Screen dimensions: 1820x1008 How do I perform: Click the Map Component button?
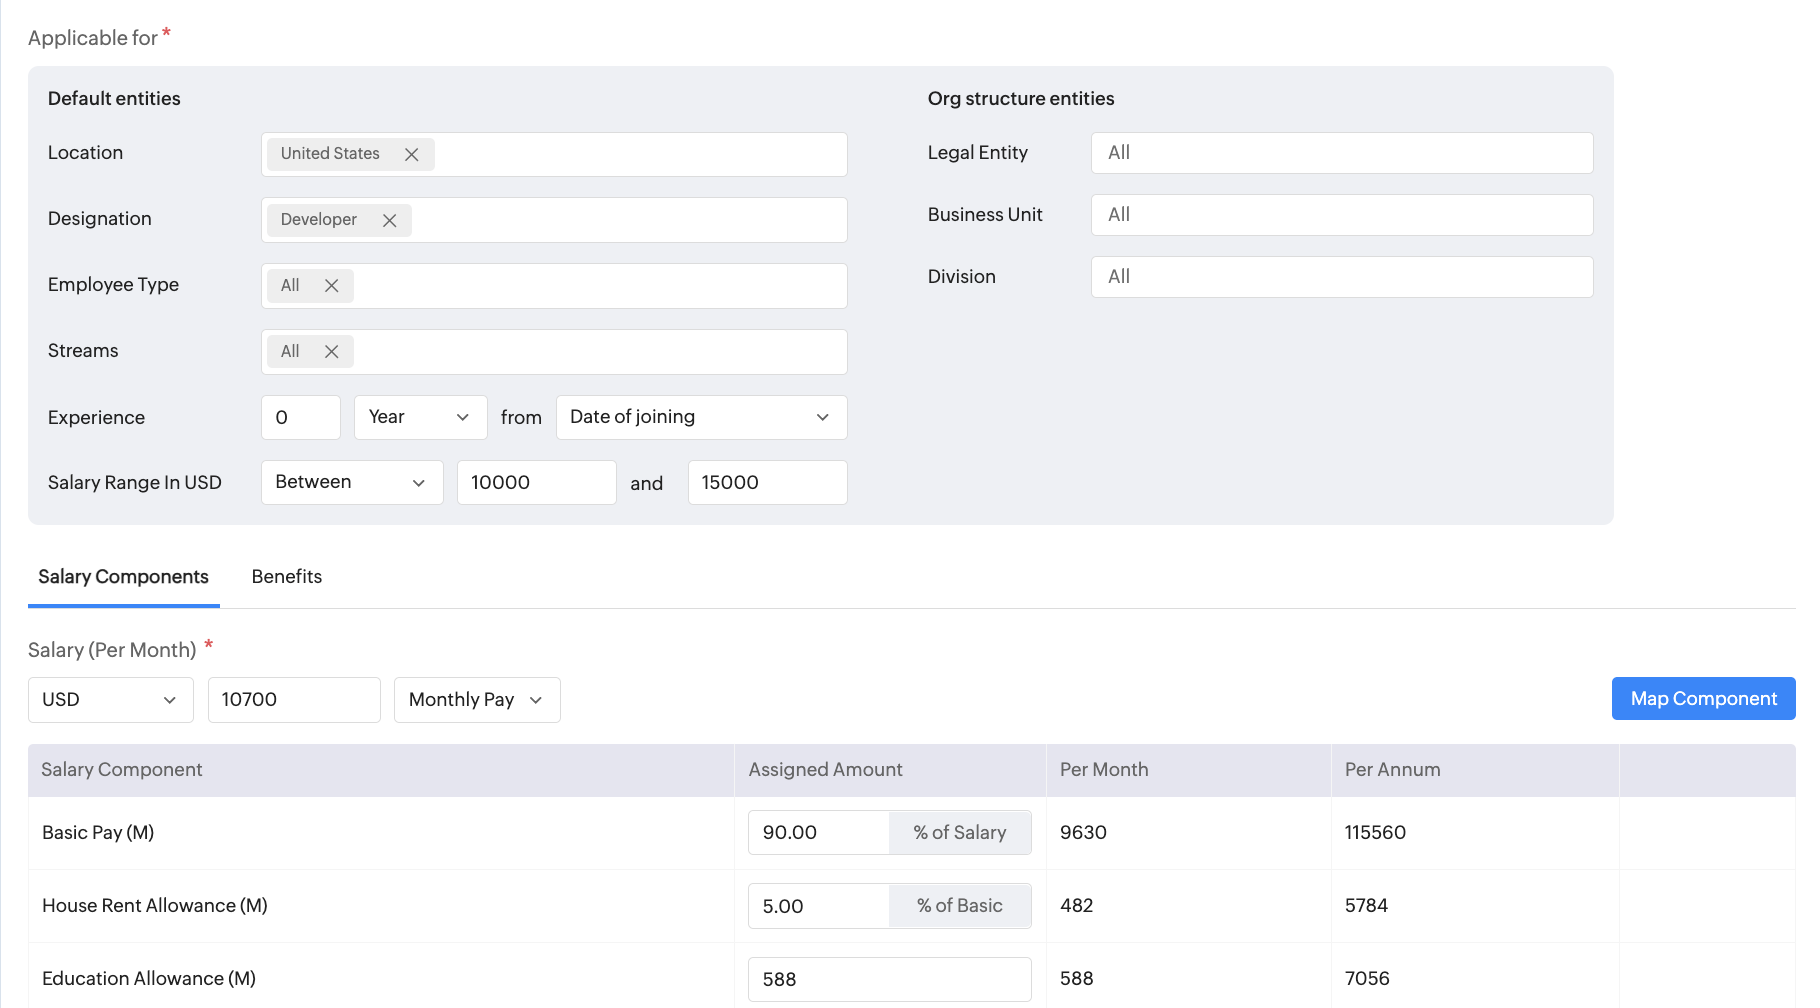point(1702,699)
